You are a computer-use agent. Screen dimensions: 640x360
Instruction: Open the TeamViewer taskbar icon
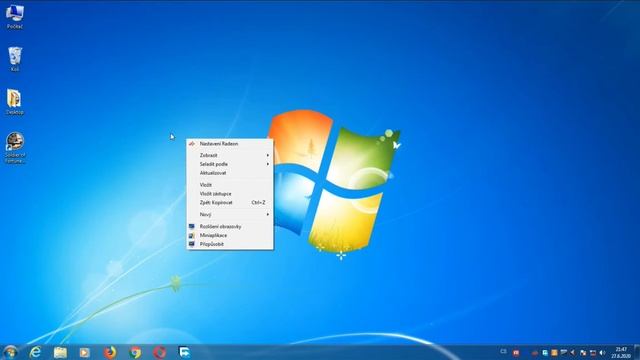[x=184, y=352]
